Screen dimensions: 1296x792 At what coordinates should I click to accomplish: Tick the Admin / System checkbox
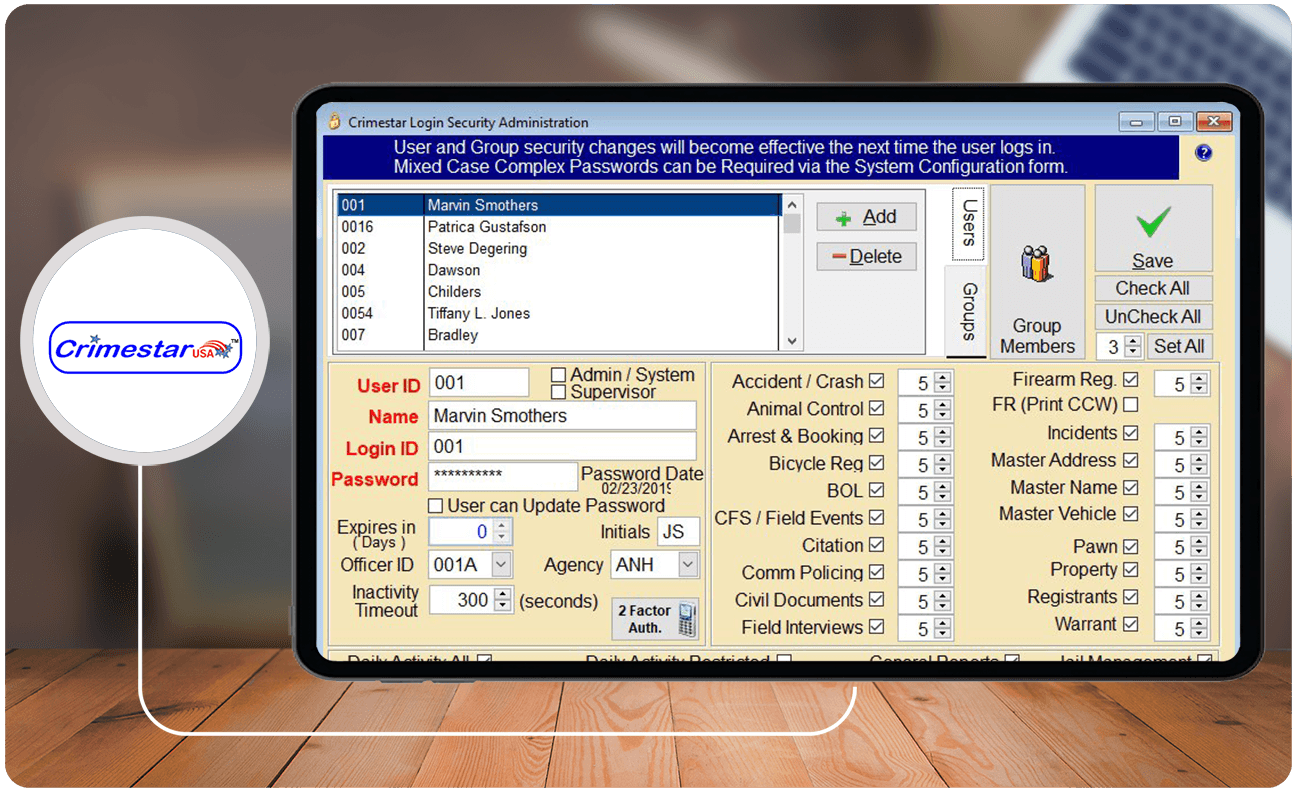pos(559,375)
